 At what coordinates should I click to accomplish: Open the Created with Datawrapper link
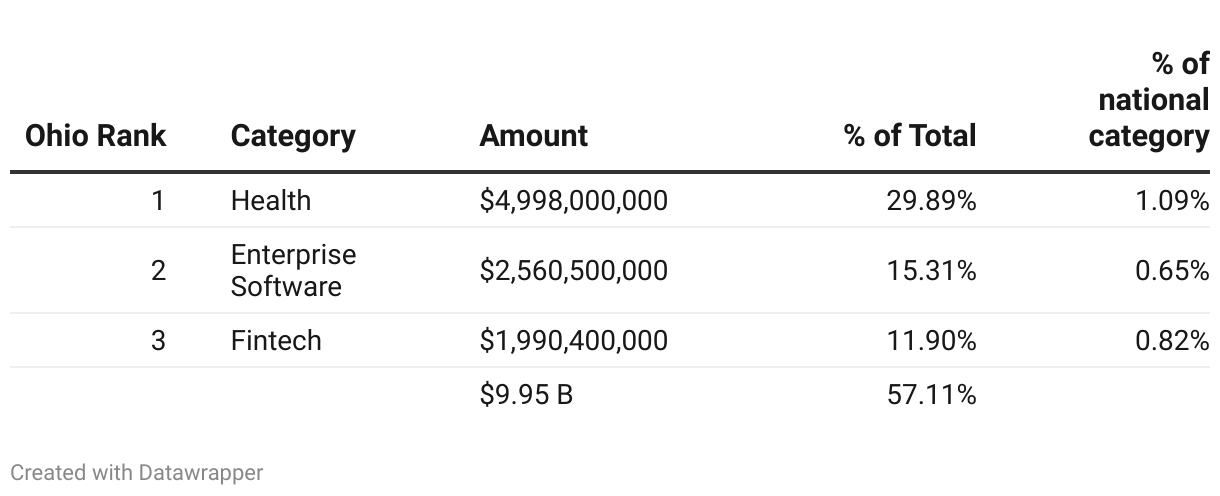(x=137, y=472)
